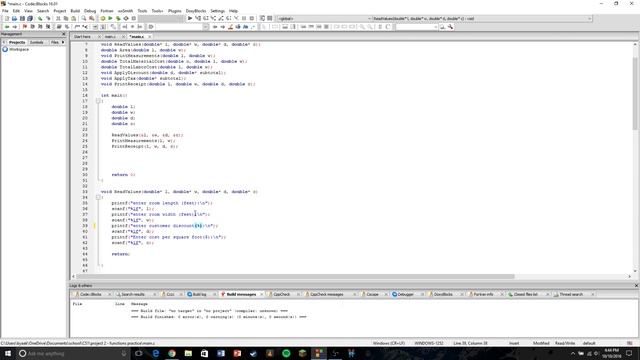Image resolution: width=640 pixels, height=360 pixels.
Task: Click line 39 bookmark margin marker
Action: (x=95, y=225)
